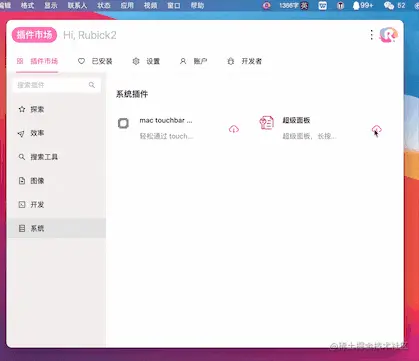The image size is (419, 361).
Task: Download the mac touchbar plugin
Action: pos(234,129)
